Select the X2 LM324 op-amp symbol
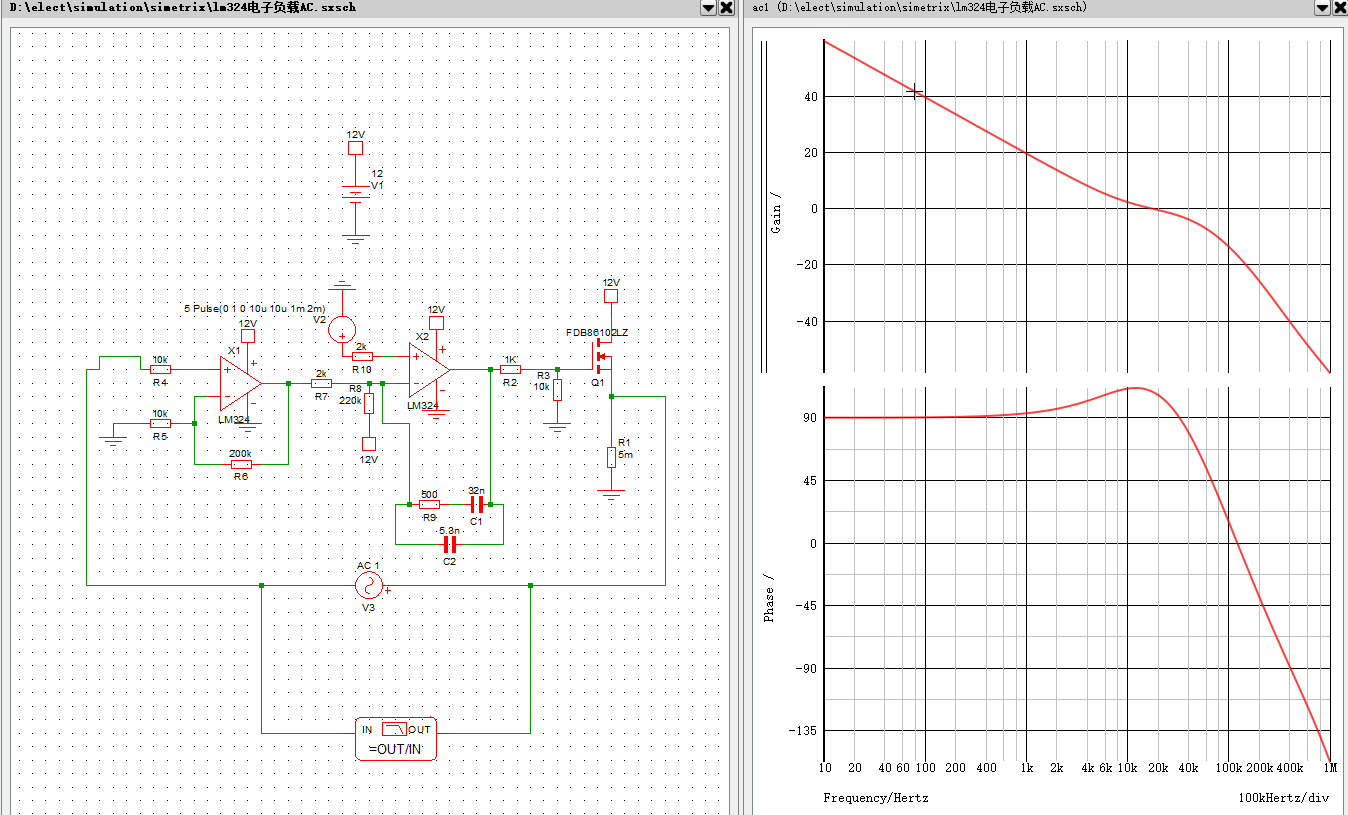1348x815 pixels. click(x=427, y=369)
